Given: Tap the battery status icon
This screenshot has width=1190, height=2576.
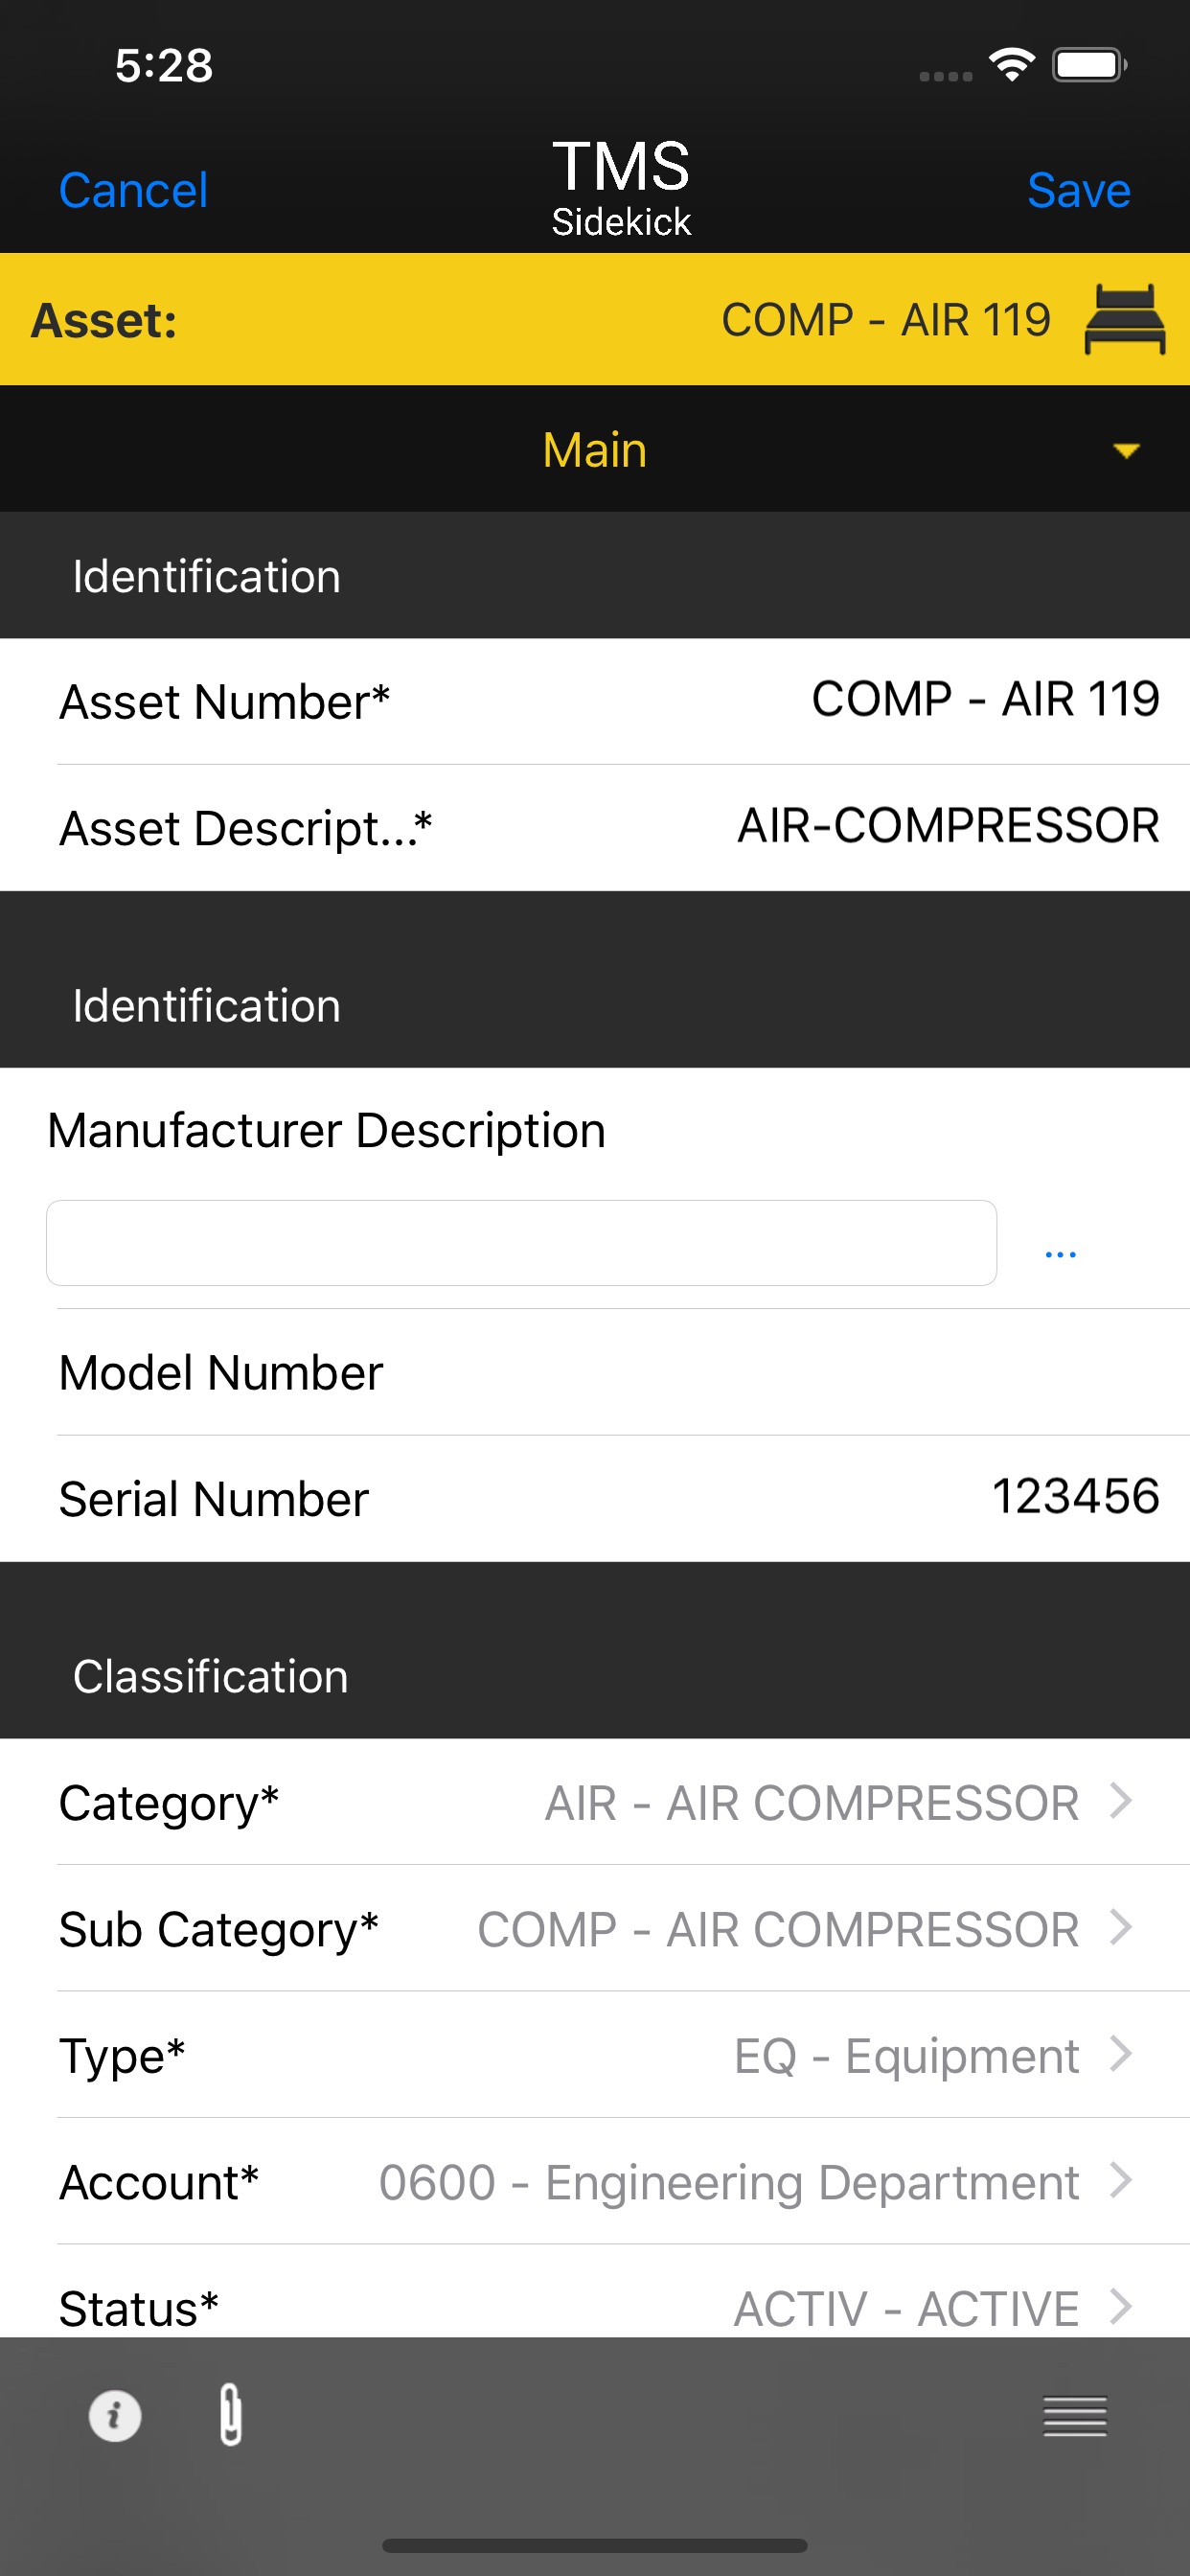Looking at the screenshot, I should (1089, 65).
